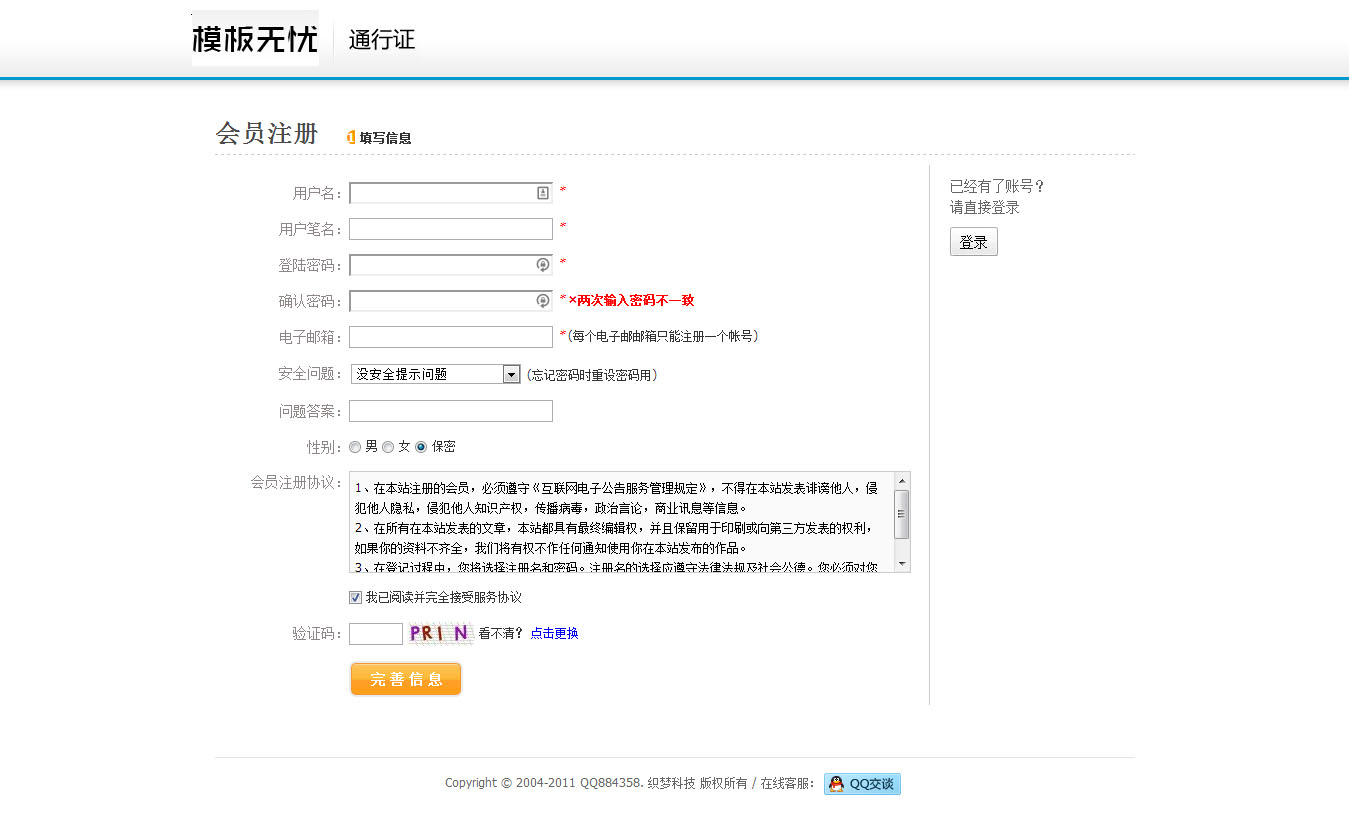Viewport: 1349px width, 817px height.
Task: Uncheck 我已阅读并完全接受服务协议 checkbox
Action: pyautogui.click(x=355, y=597)
